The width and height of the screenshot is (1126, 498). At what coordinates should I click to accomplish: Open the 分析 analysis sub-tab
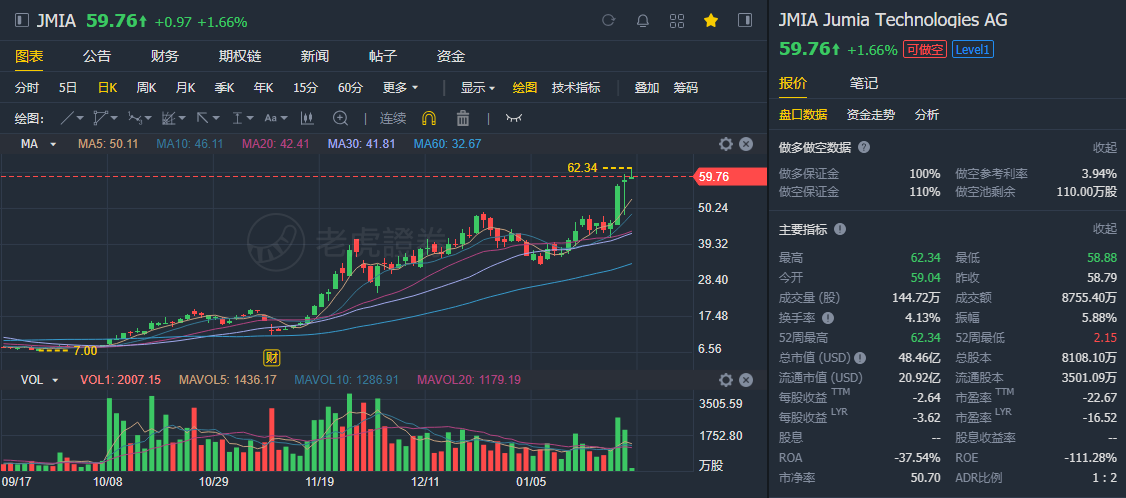[x=926, y=115]
